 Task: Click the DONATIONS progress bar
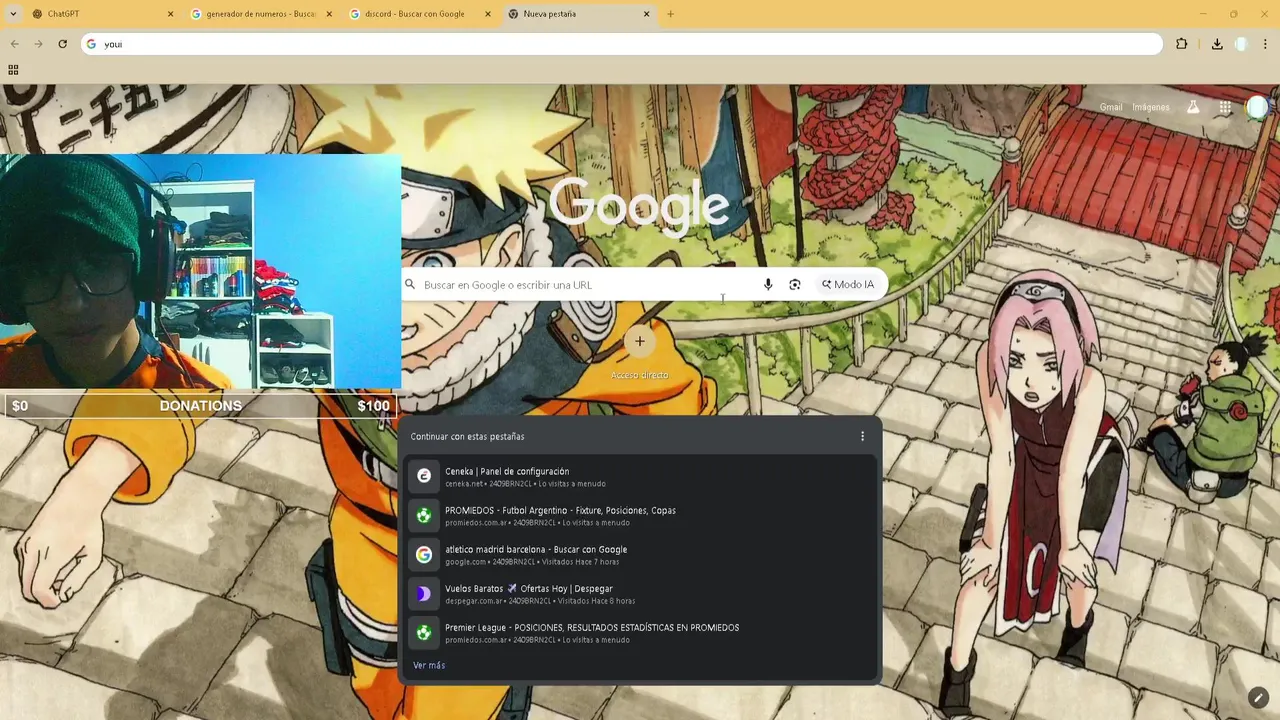pyautogui.click(x=200, y=406)
